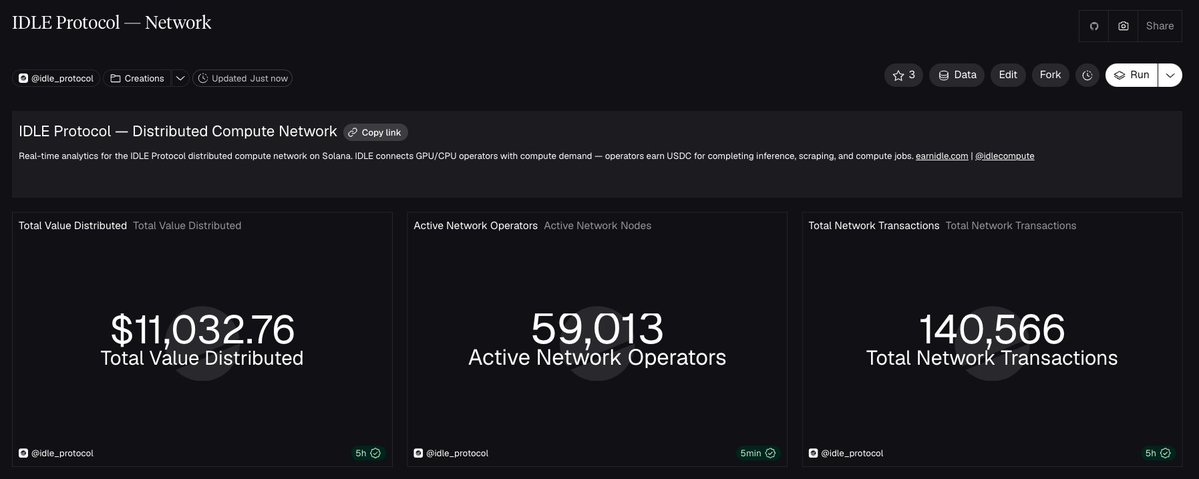1199x479 pixels.
Task: Click the camera screenshot icon
Action: tap(1123, 26)
